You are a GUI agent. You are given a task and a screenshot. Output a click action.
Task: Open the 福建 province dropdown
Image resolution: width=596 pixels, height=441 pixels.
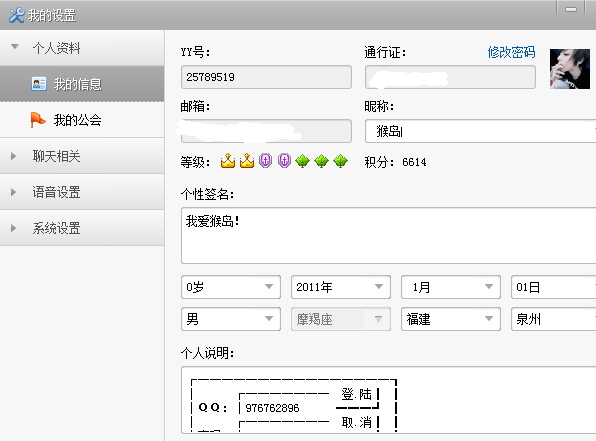(x=450, y=319)
